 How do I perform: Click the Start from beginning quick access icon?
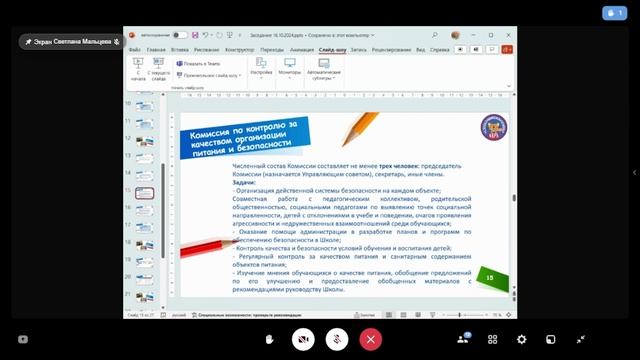(230, 35)
